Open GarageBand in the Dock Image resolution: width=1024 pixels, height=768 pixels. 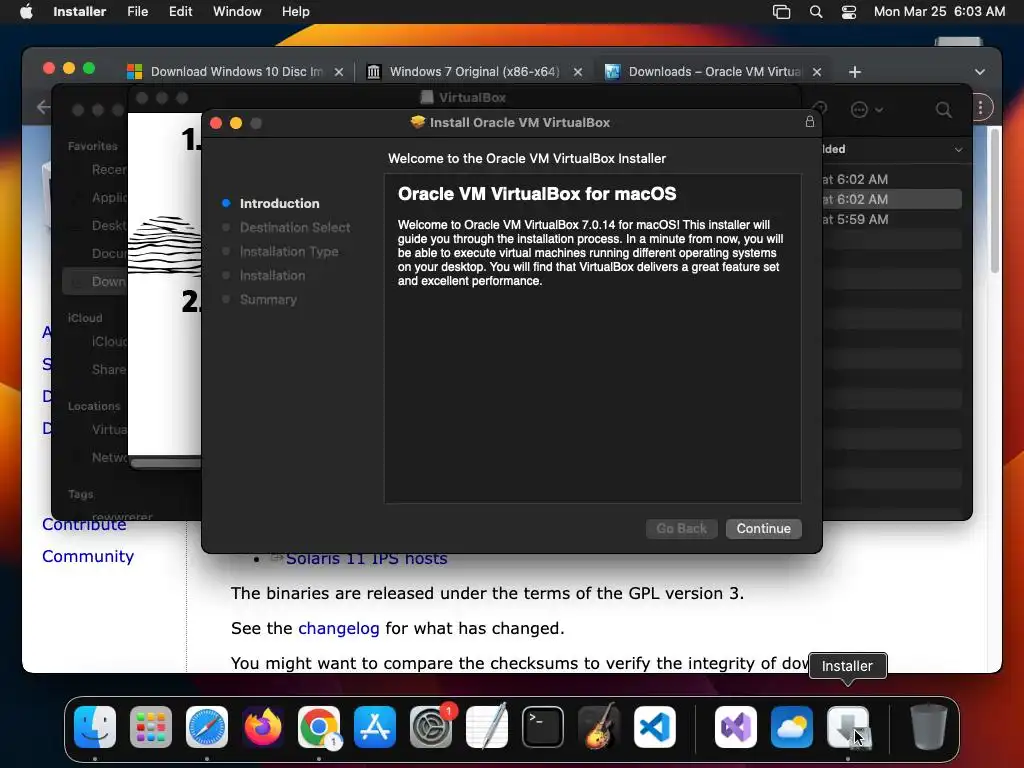pos(599,727)
